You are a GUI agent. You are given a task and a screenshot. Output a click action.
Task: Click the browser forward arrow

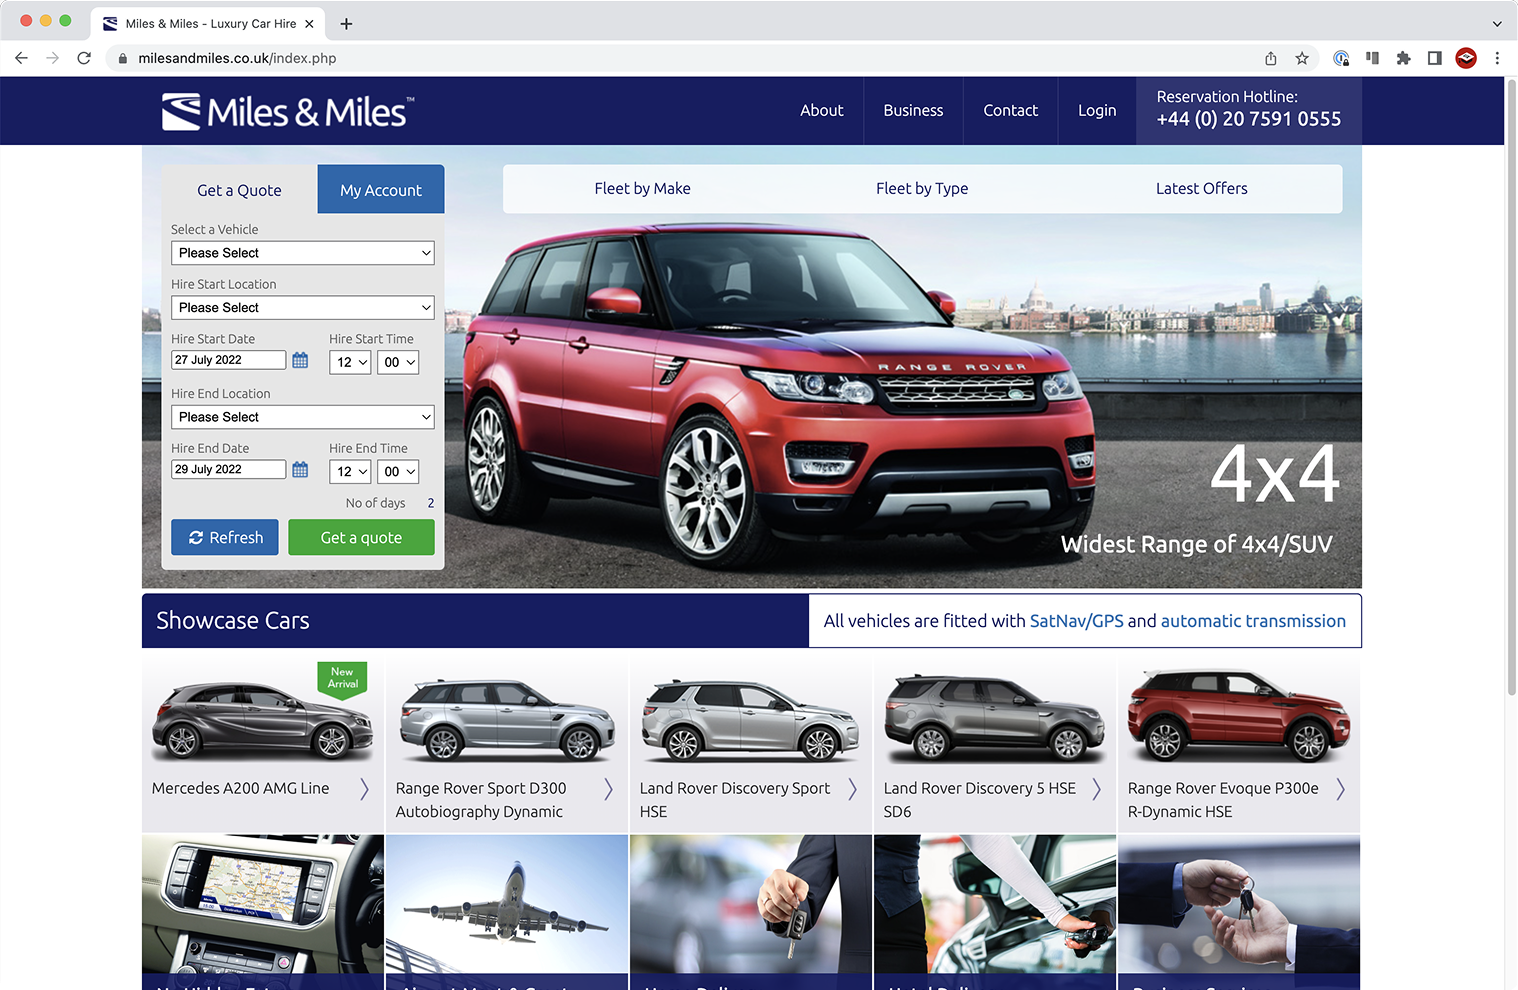click(53, 58)
